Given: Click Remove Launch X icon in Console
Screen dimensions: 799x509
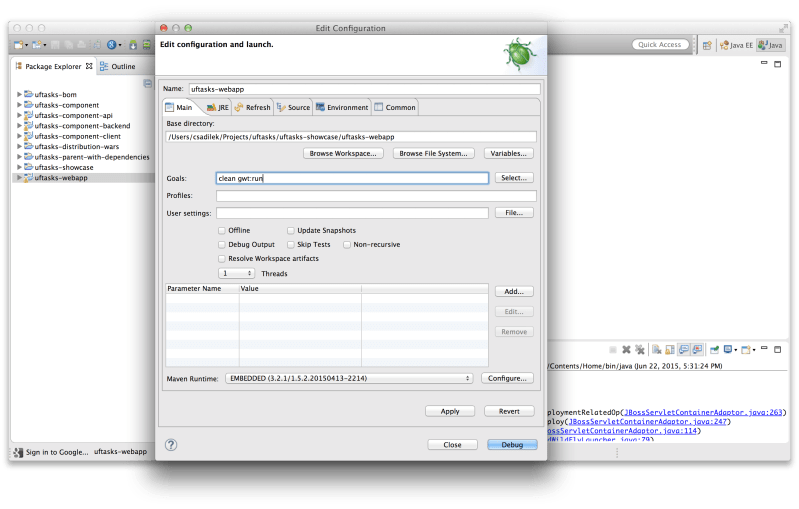Looking at the screenshot, I should (626, 350).
